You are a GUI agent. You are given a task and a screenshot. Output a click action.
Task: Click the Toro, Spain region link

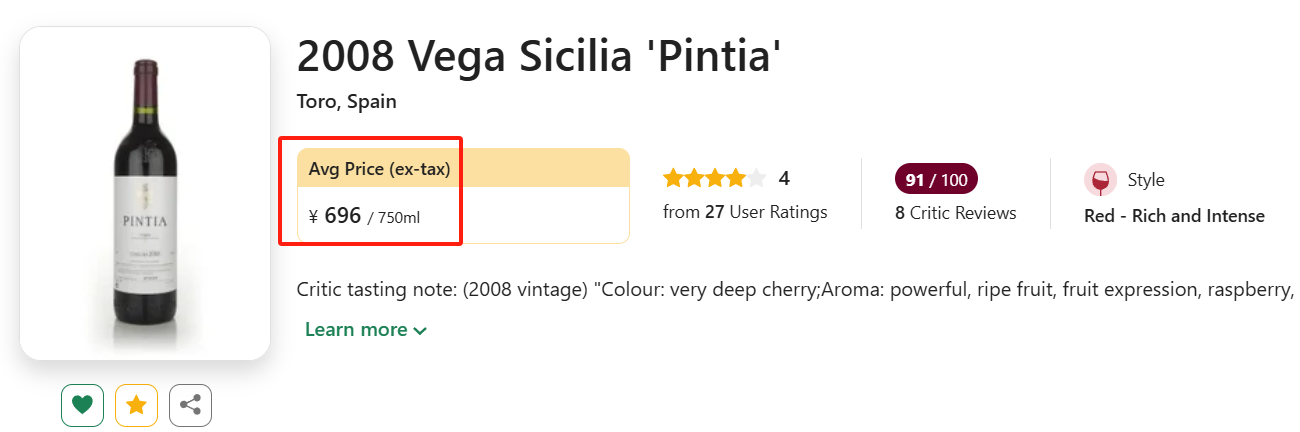click(x=347, y=102)
